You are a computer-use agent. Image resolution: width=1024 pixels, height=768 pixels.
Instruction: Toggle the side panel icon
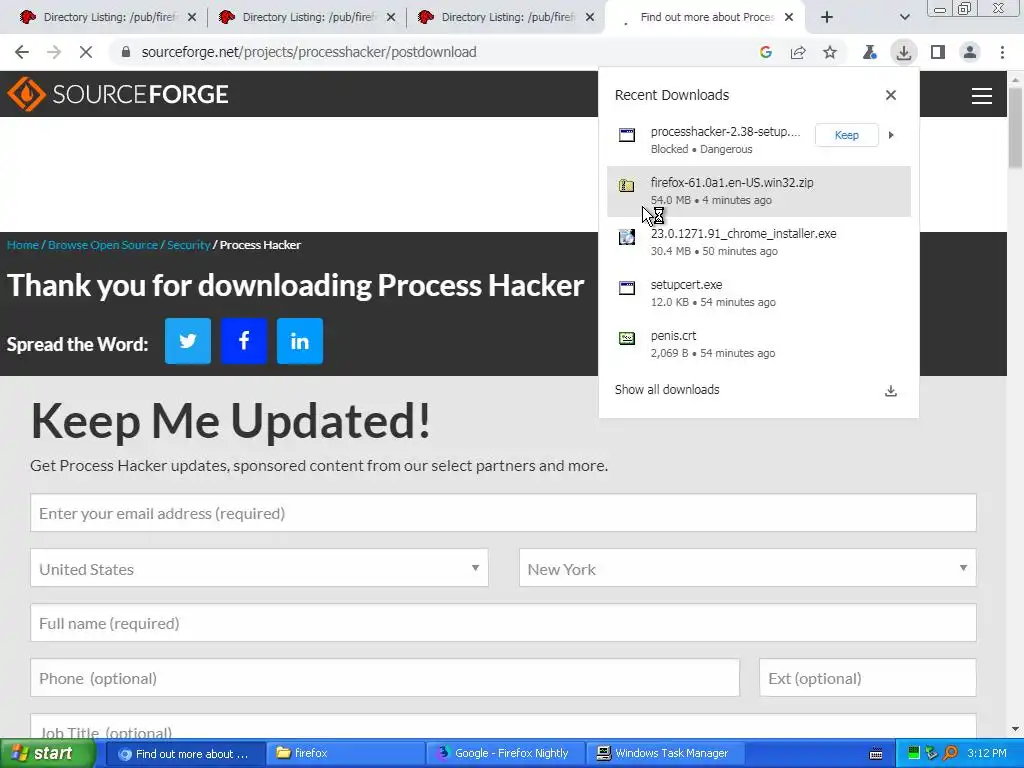(938, 52)
